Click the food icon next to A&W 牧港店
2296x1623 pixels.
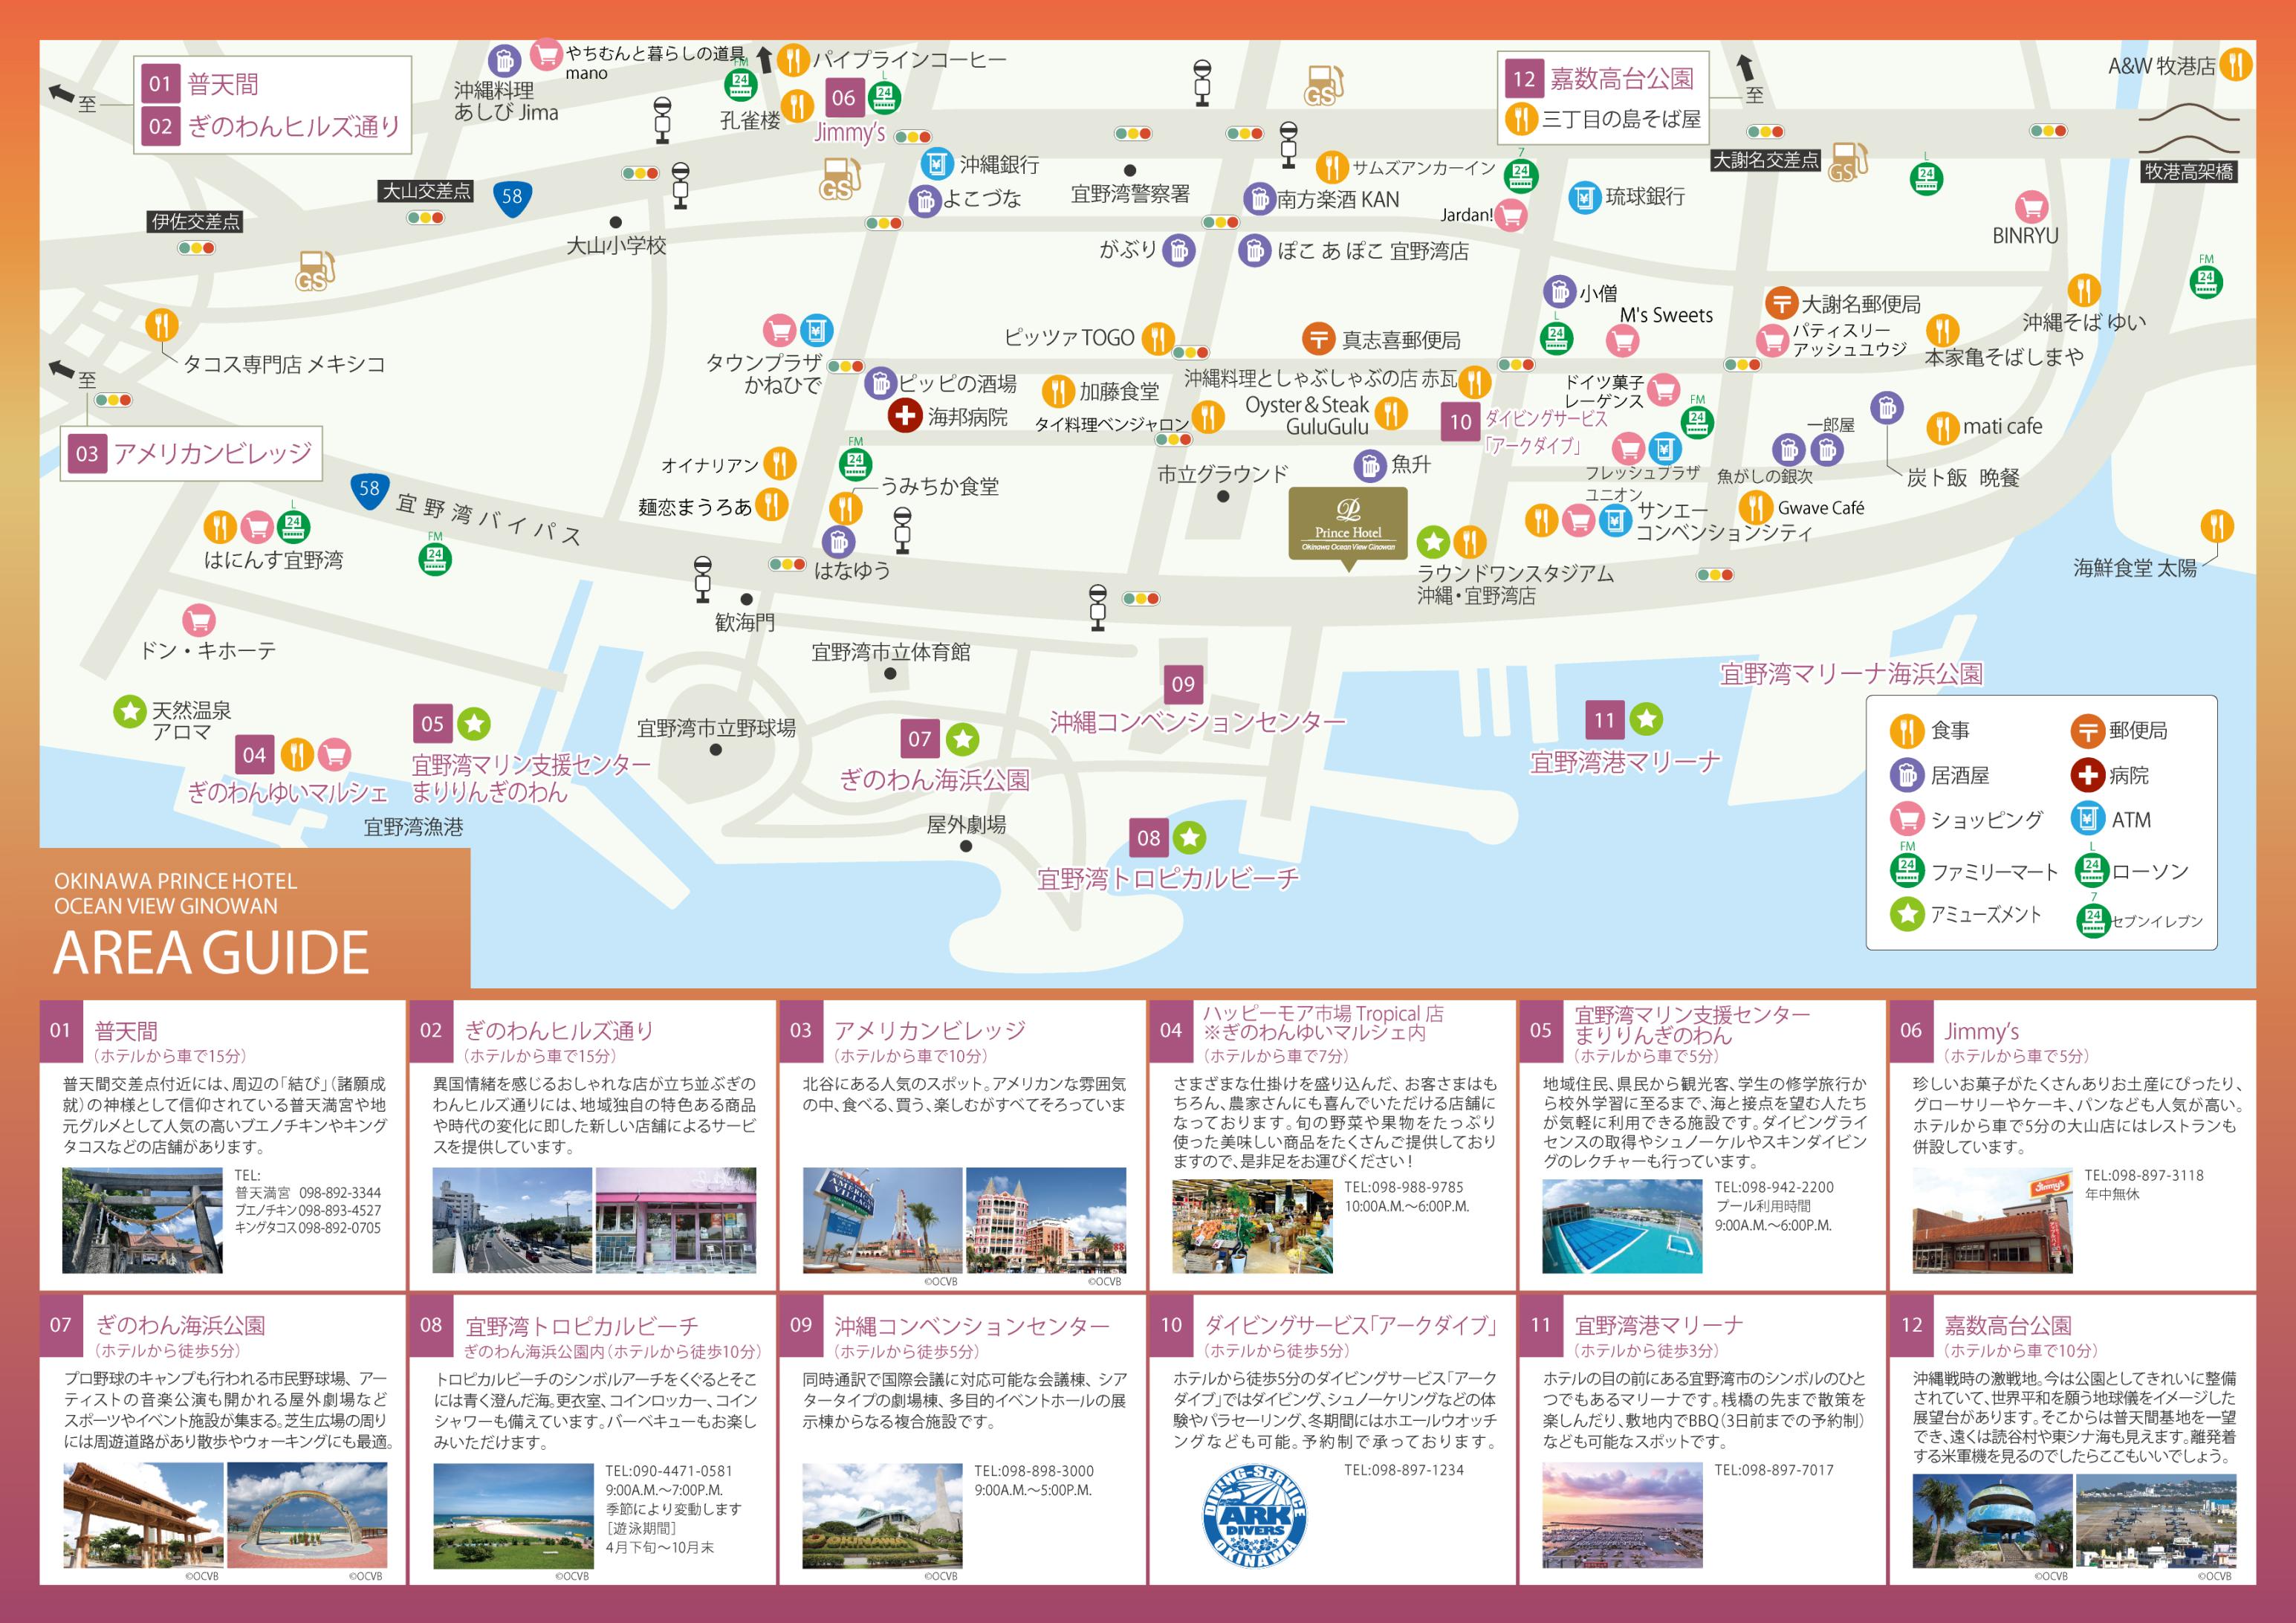2235,66
